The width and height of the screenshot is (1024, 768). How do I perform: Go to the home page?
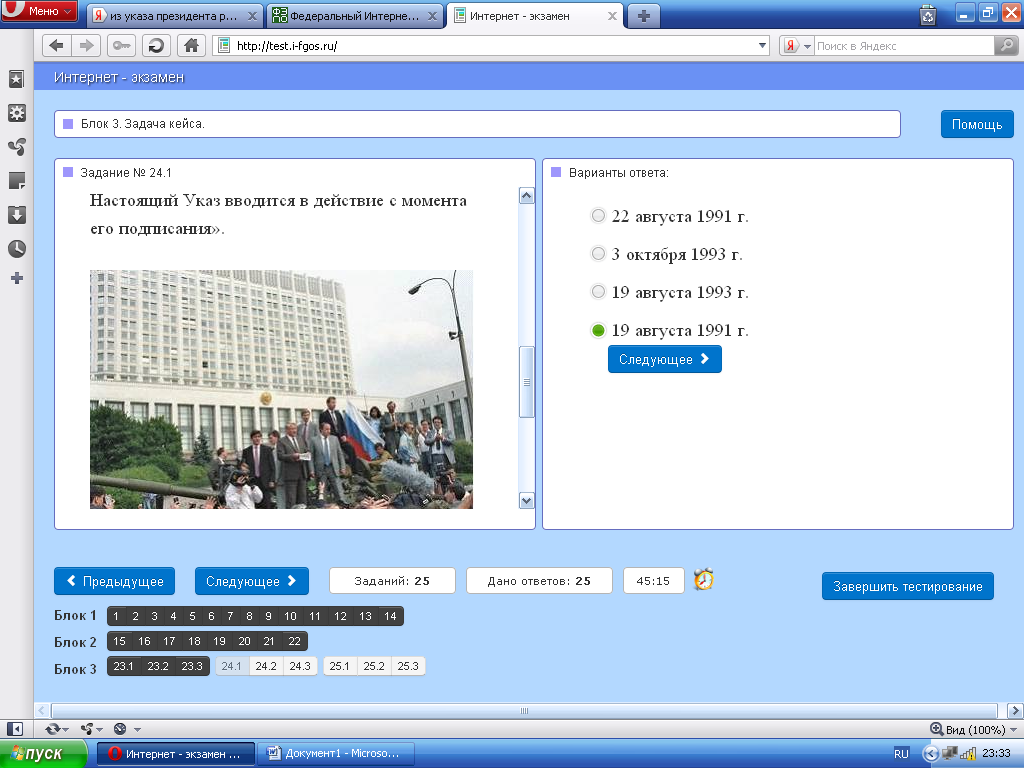pyautogui.click(x=191, y=46)
